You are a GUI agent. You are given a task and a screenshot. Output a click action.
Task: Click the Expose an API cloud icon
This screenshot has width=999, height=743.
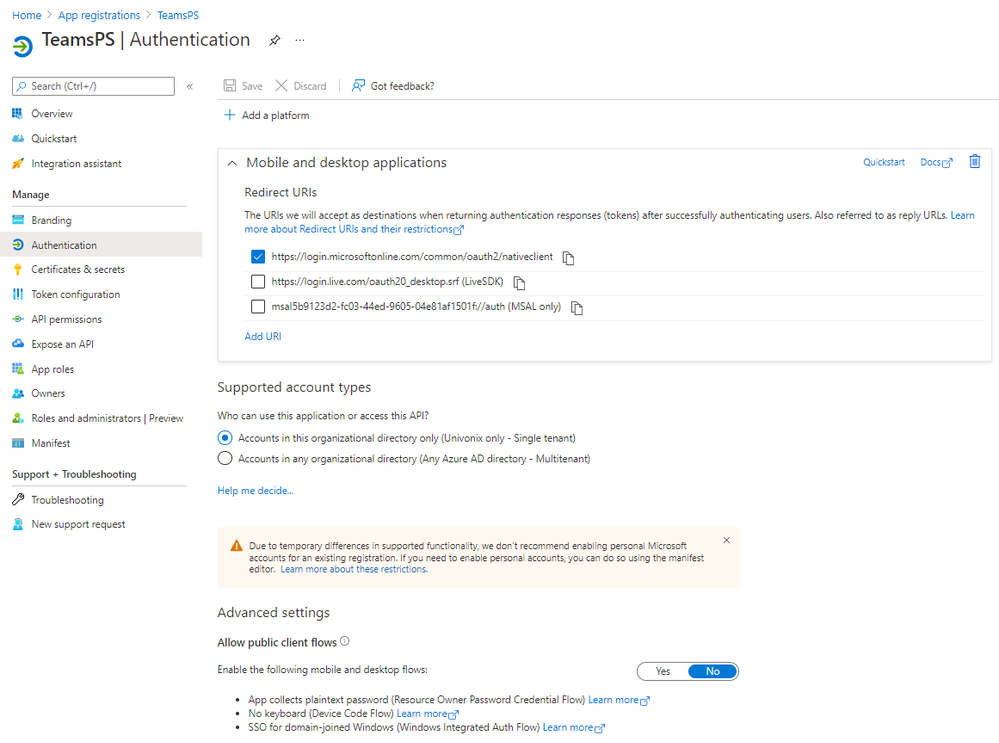[18, 343]
